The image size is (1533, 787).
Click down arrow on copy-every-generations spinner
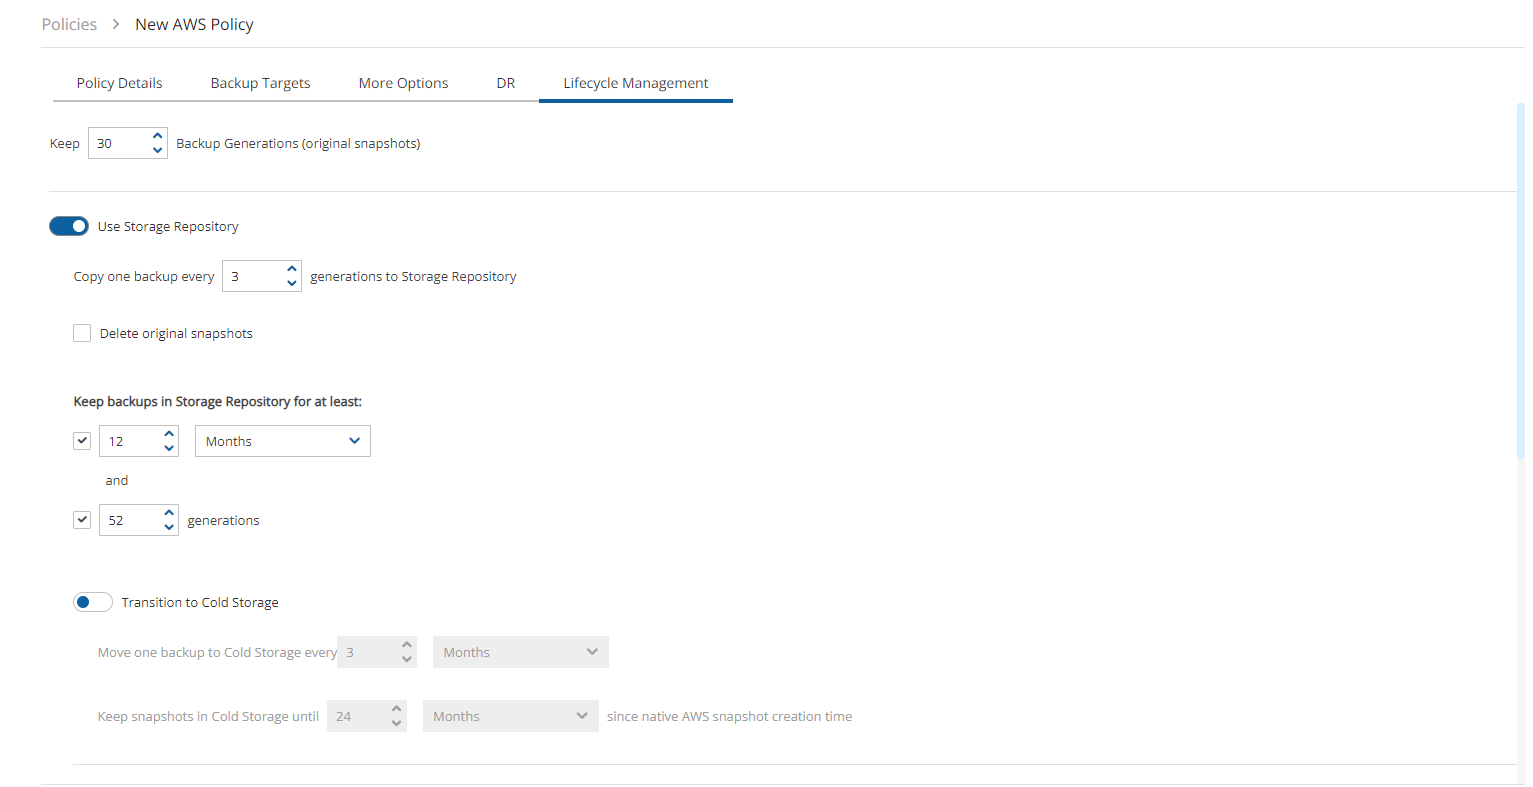tap(292, 284)
